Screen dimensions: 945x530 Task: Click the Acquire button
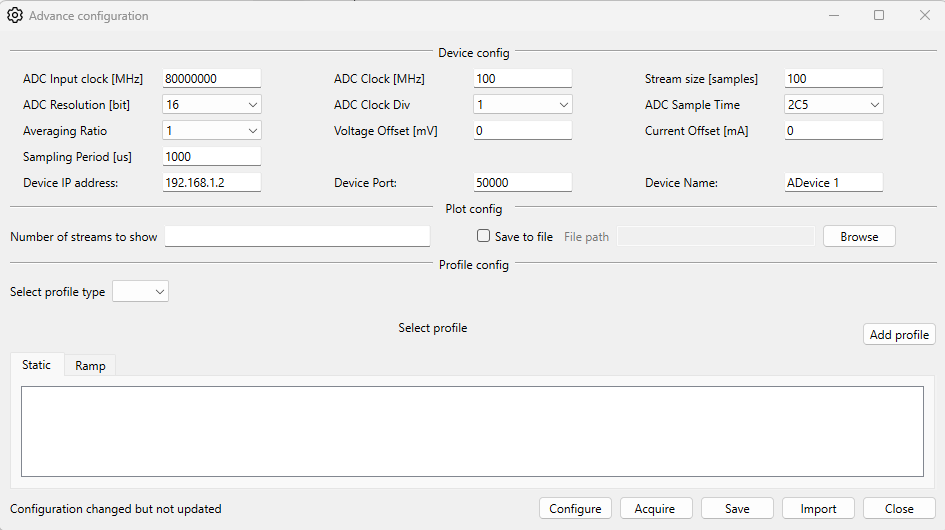(x=655, y=509)
